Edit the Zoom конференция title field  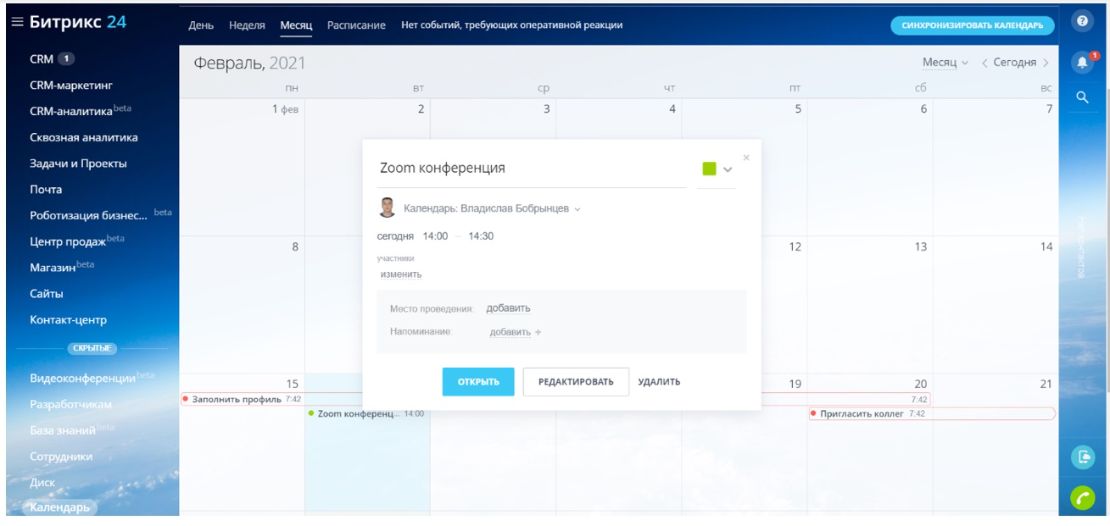(x=532, y=168)
